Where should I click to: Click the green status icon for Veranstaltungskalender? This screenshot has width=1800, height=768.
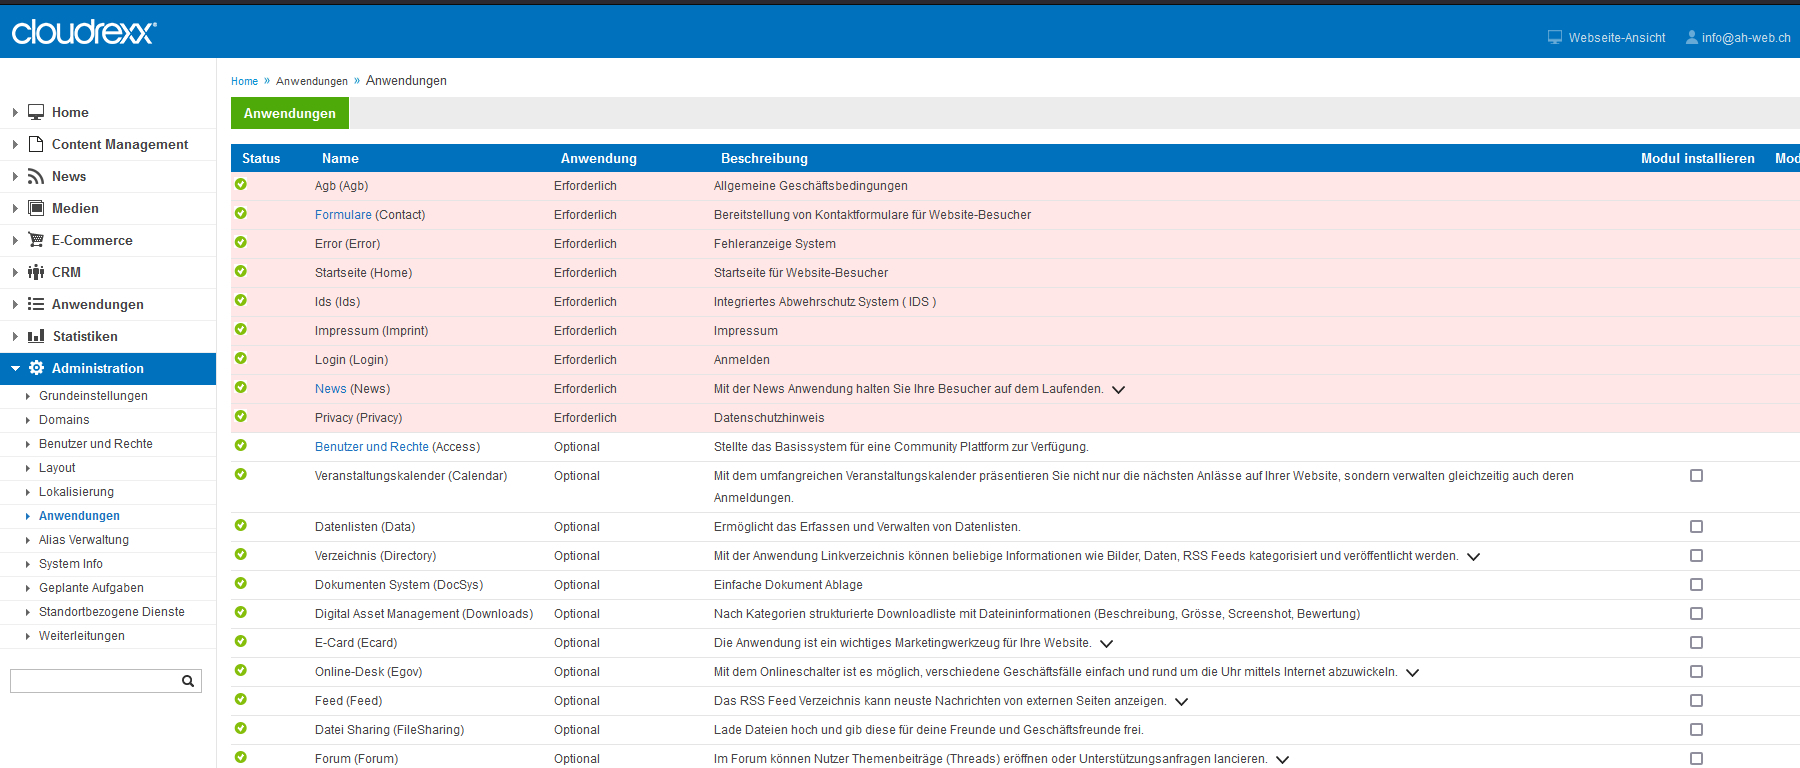(241, 474)
